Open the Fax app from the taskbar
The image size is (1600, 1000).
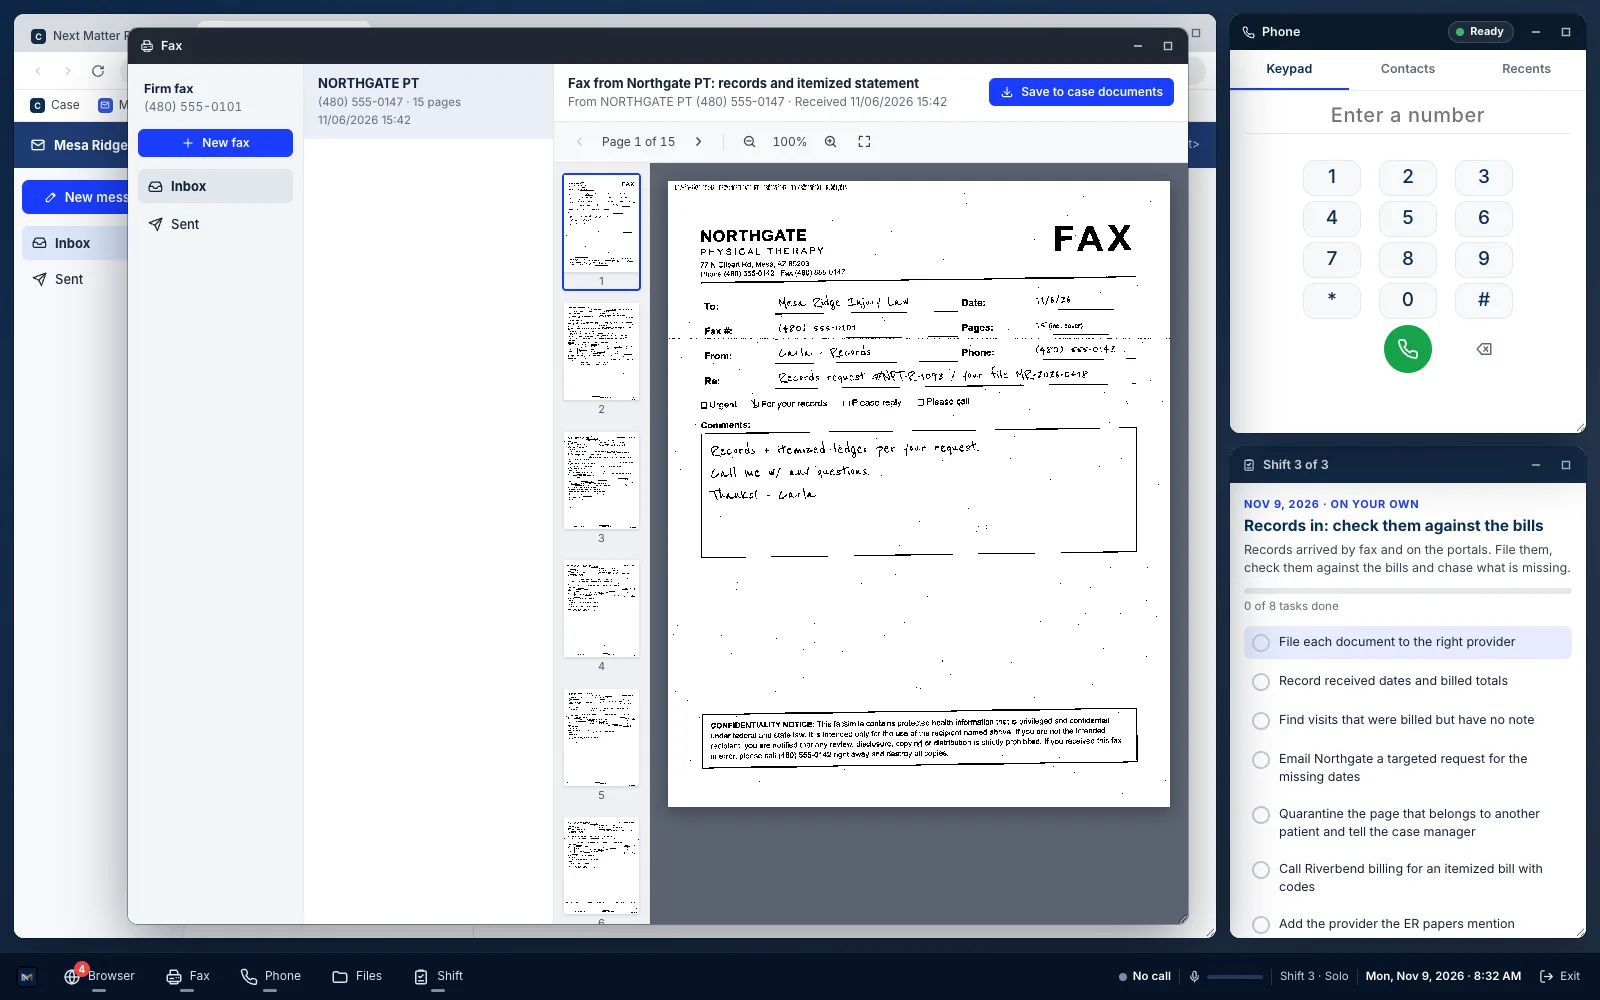click(188, 976)
